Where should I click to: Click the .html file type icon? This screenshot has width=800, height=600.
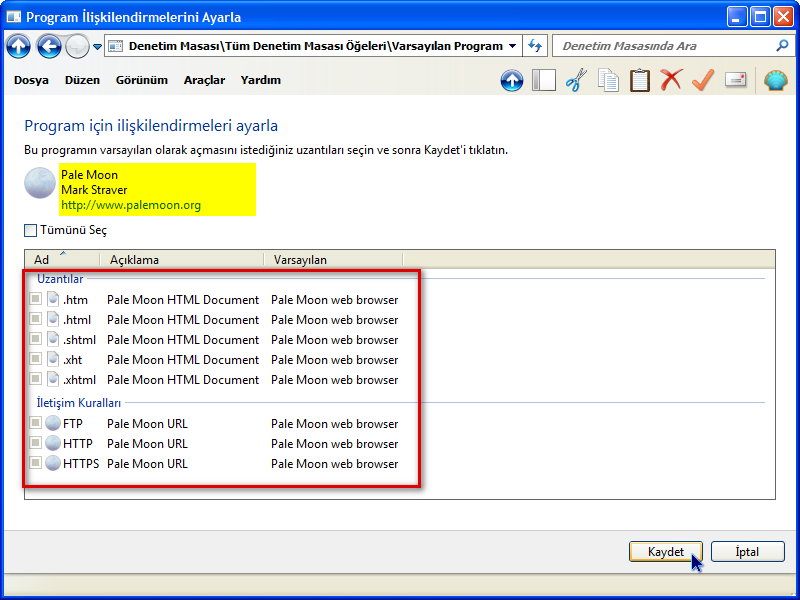coord(53,319)
